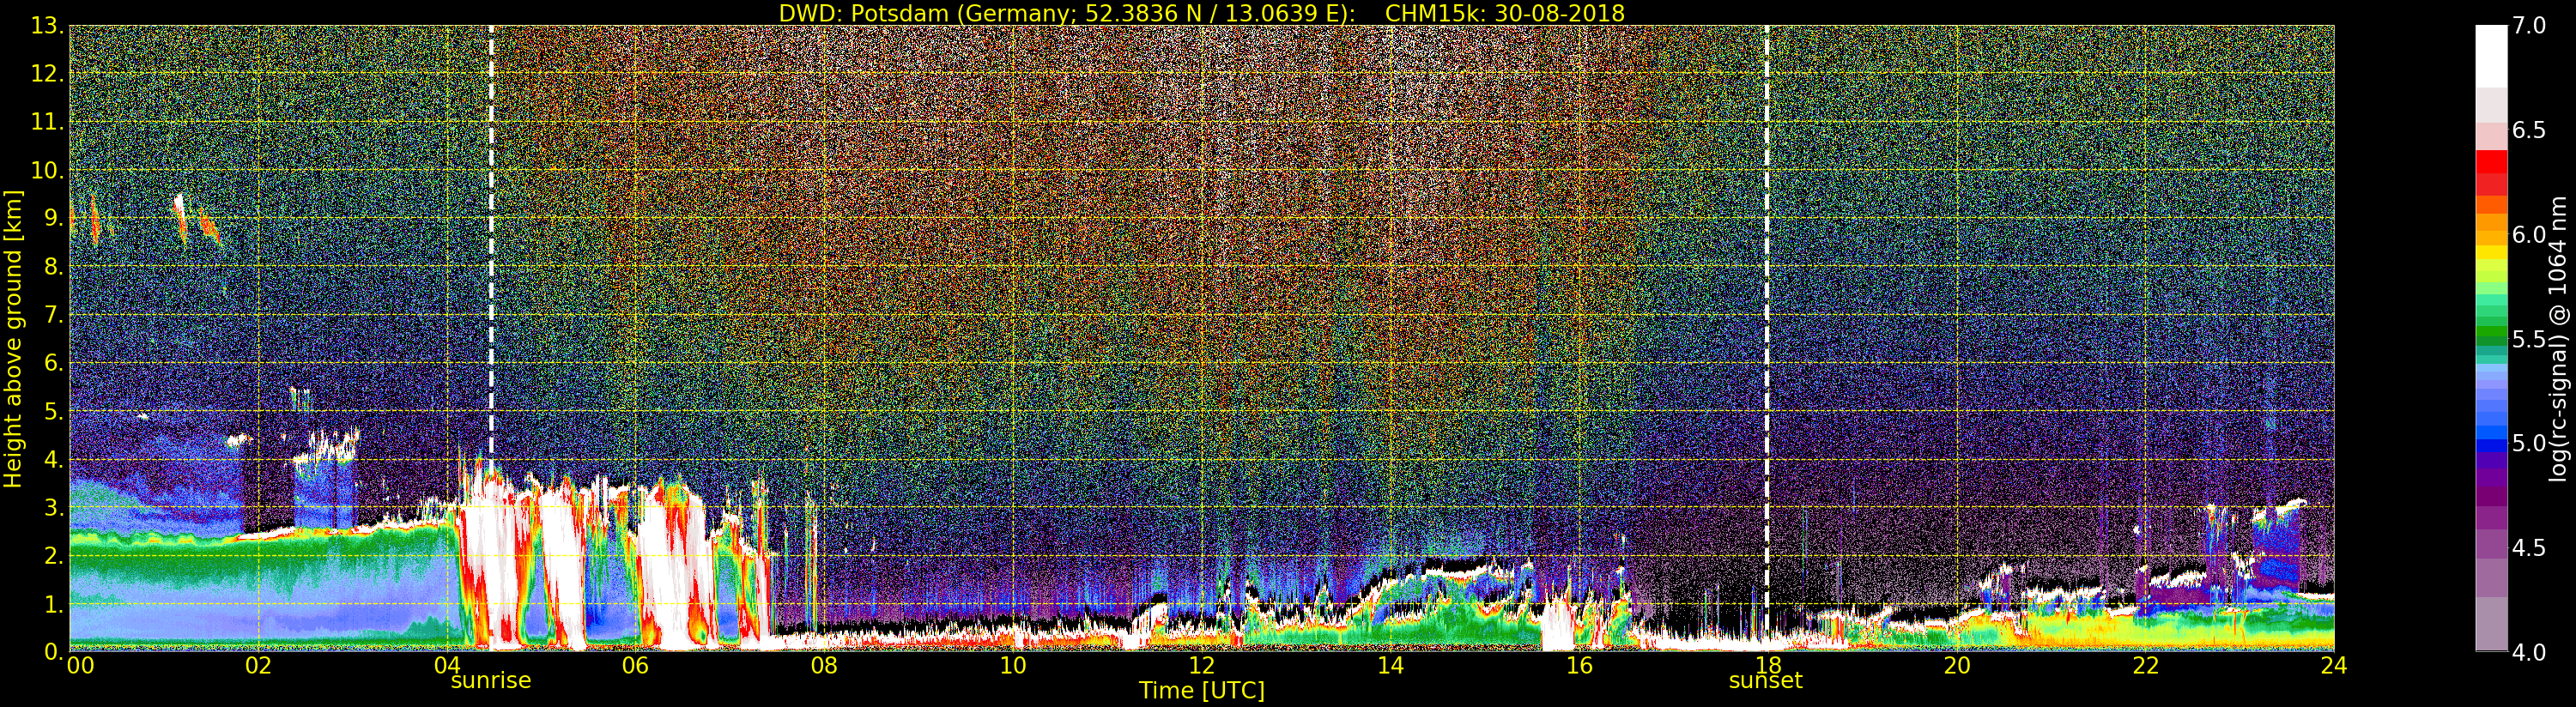Click the '4.0' colorbar tick label
This screenshot has width=2576, height=707.
coord(2529,653)
